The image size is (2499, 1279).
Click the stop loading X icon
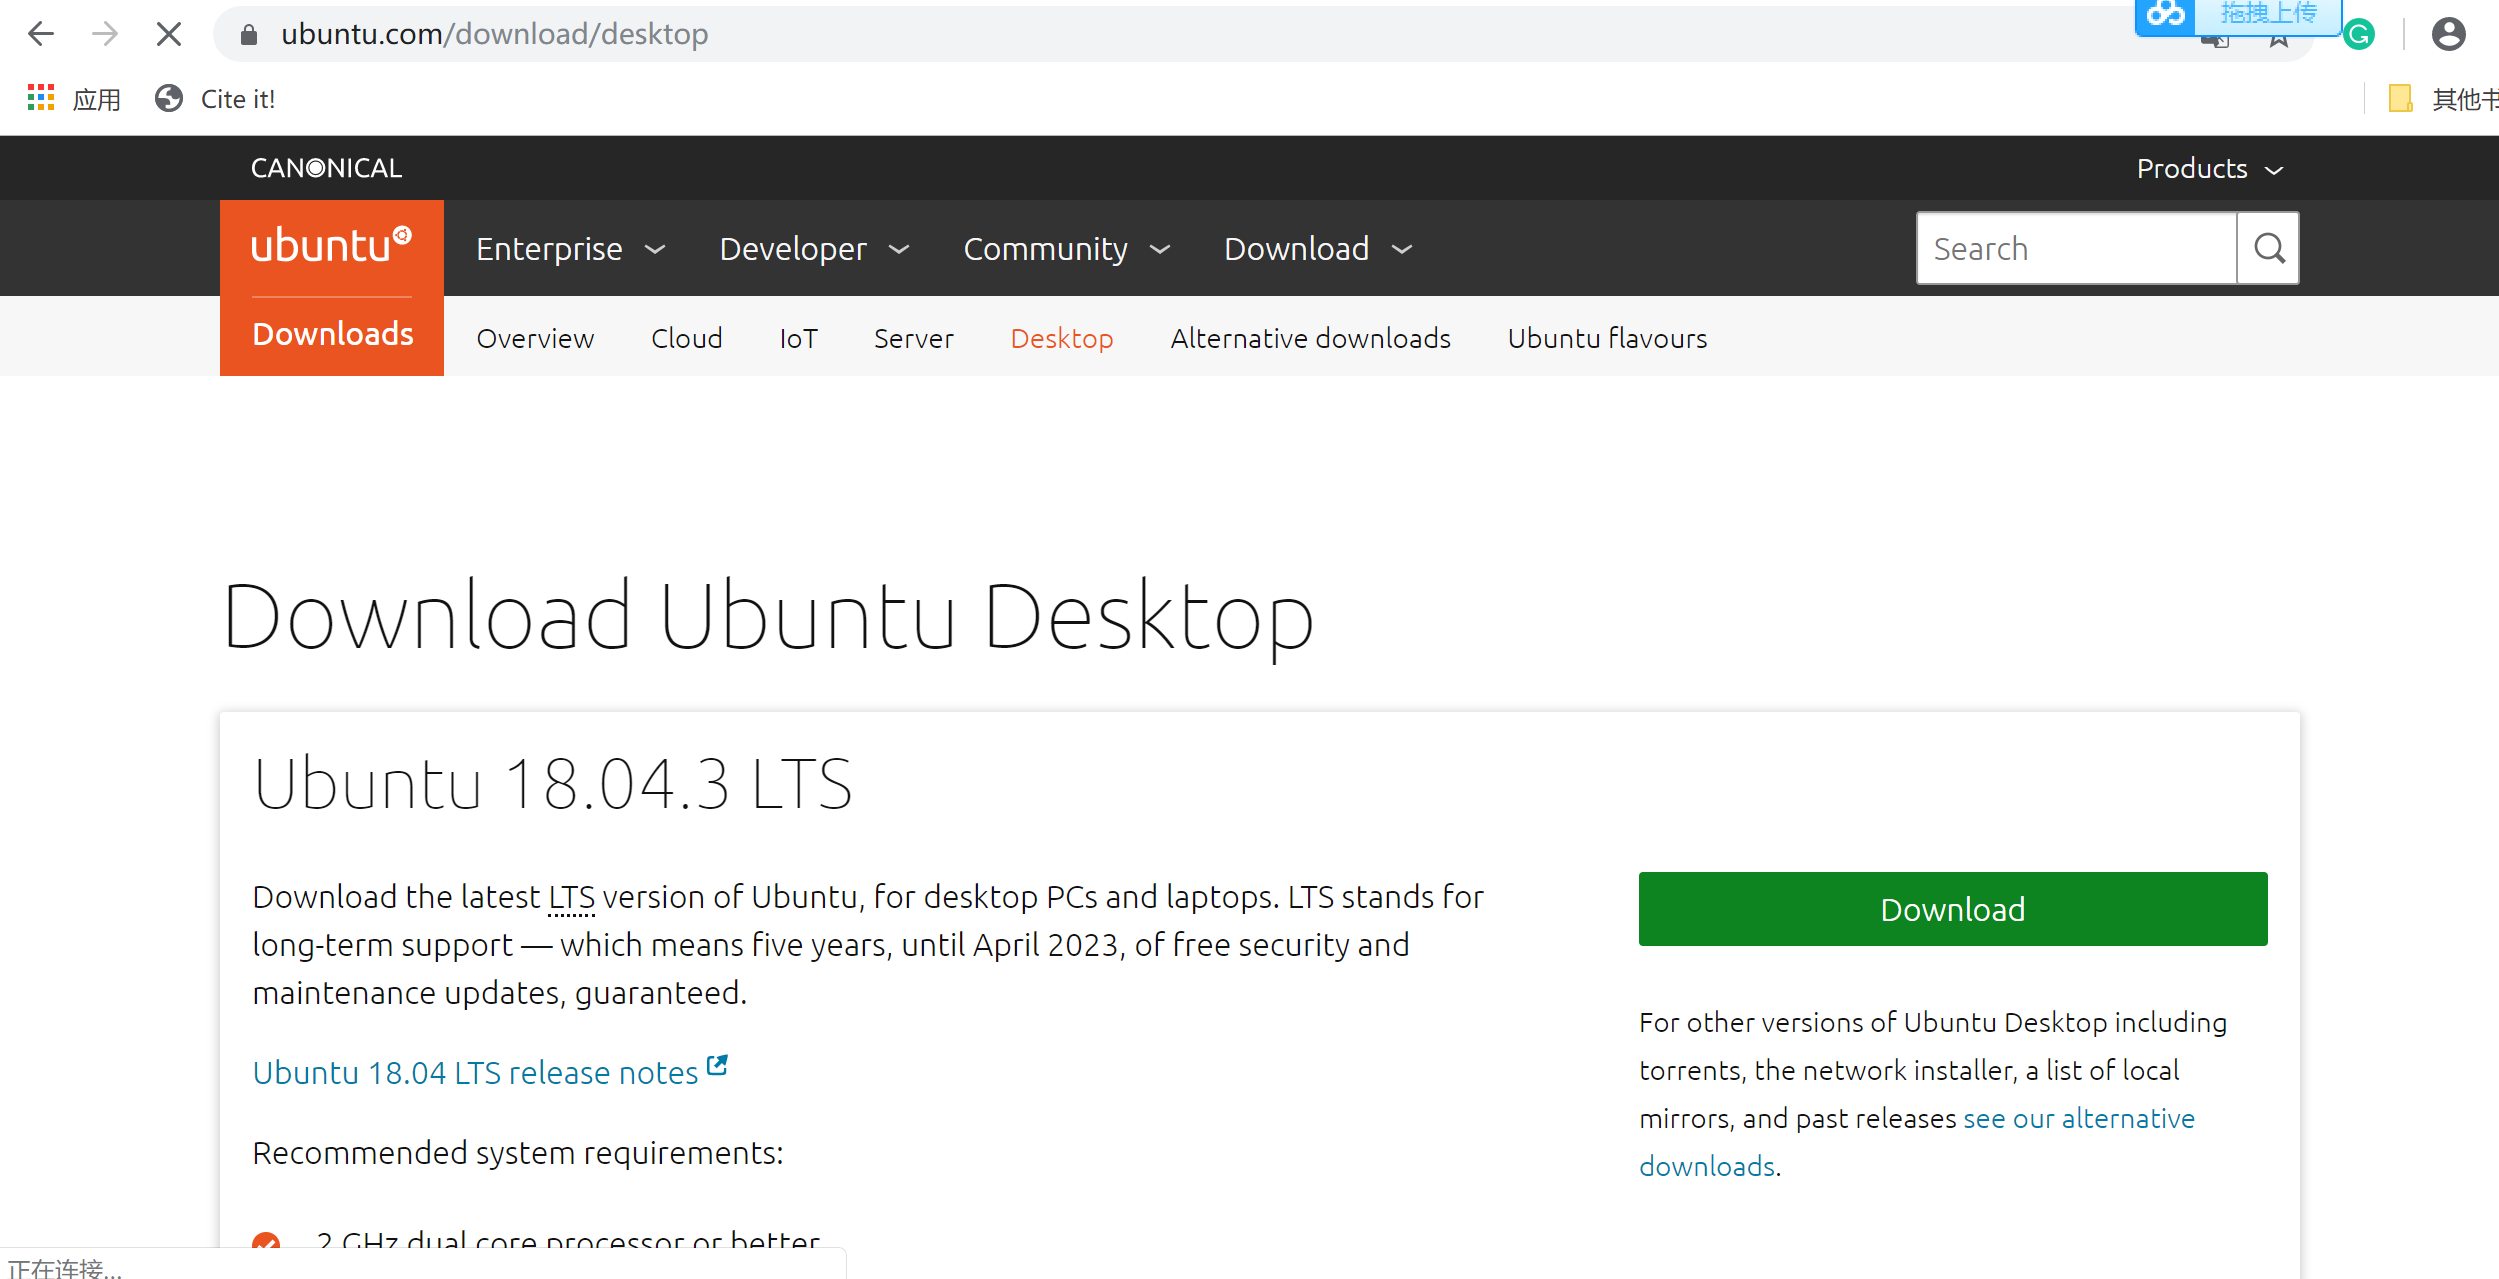[168, 33]
